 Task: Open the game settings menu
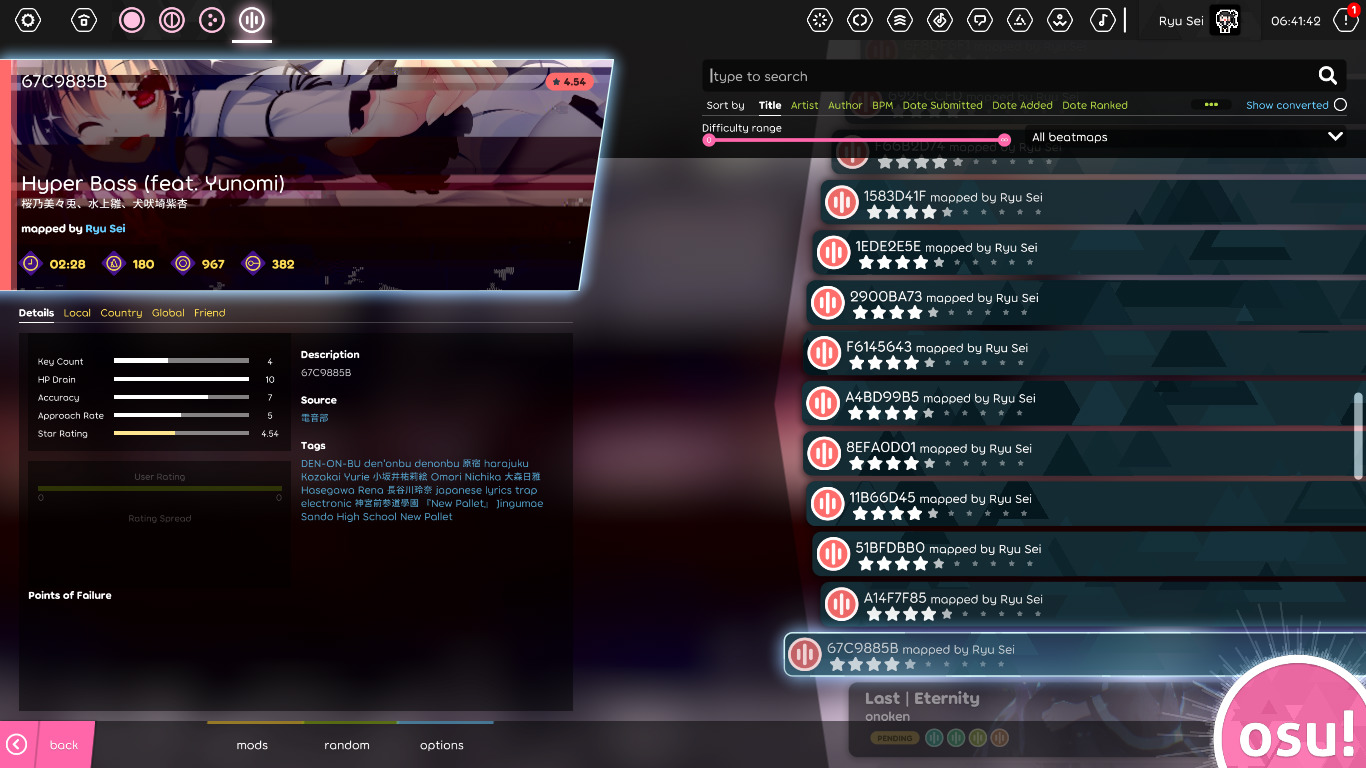tap(27, 20)
